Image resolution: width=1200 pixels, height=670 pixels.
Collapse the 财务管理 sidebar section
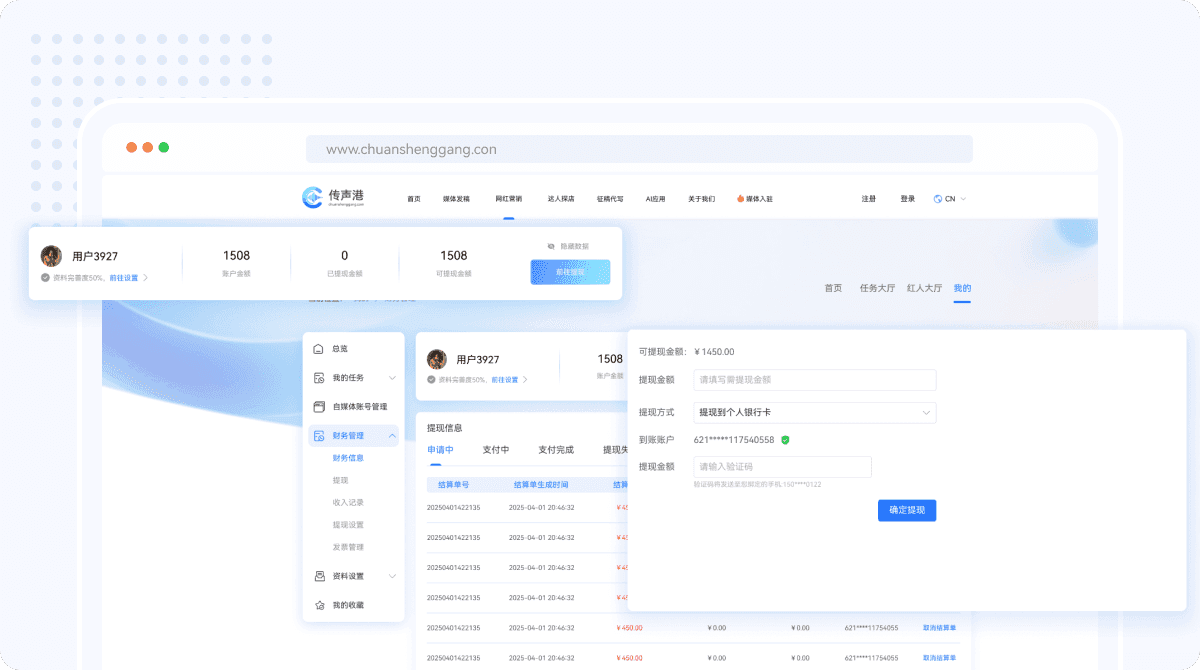[392, 436]
